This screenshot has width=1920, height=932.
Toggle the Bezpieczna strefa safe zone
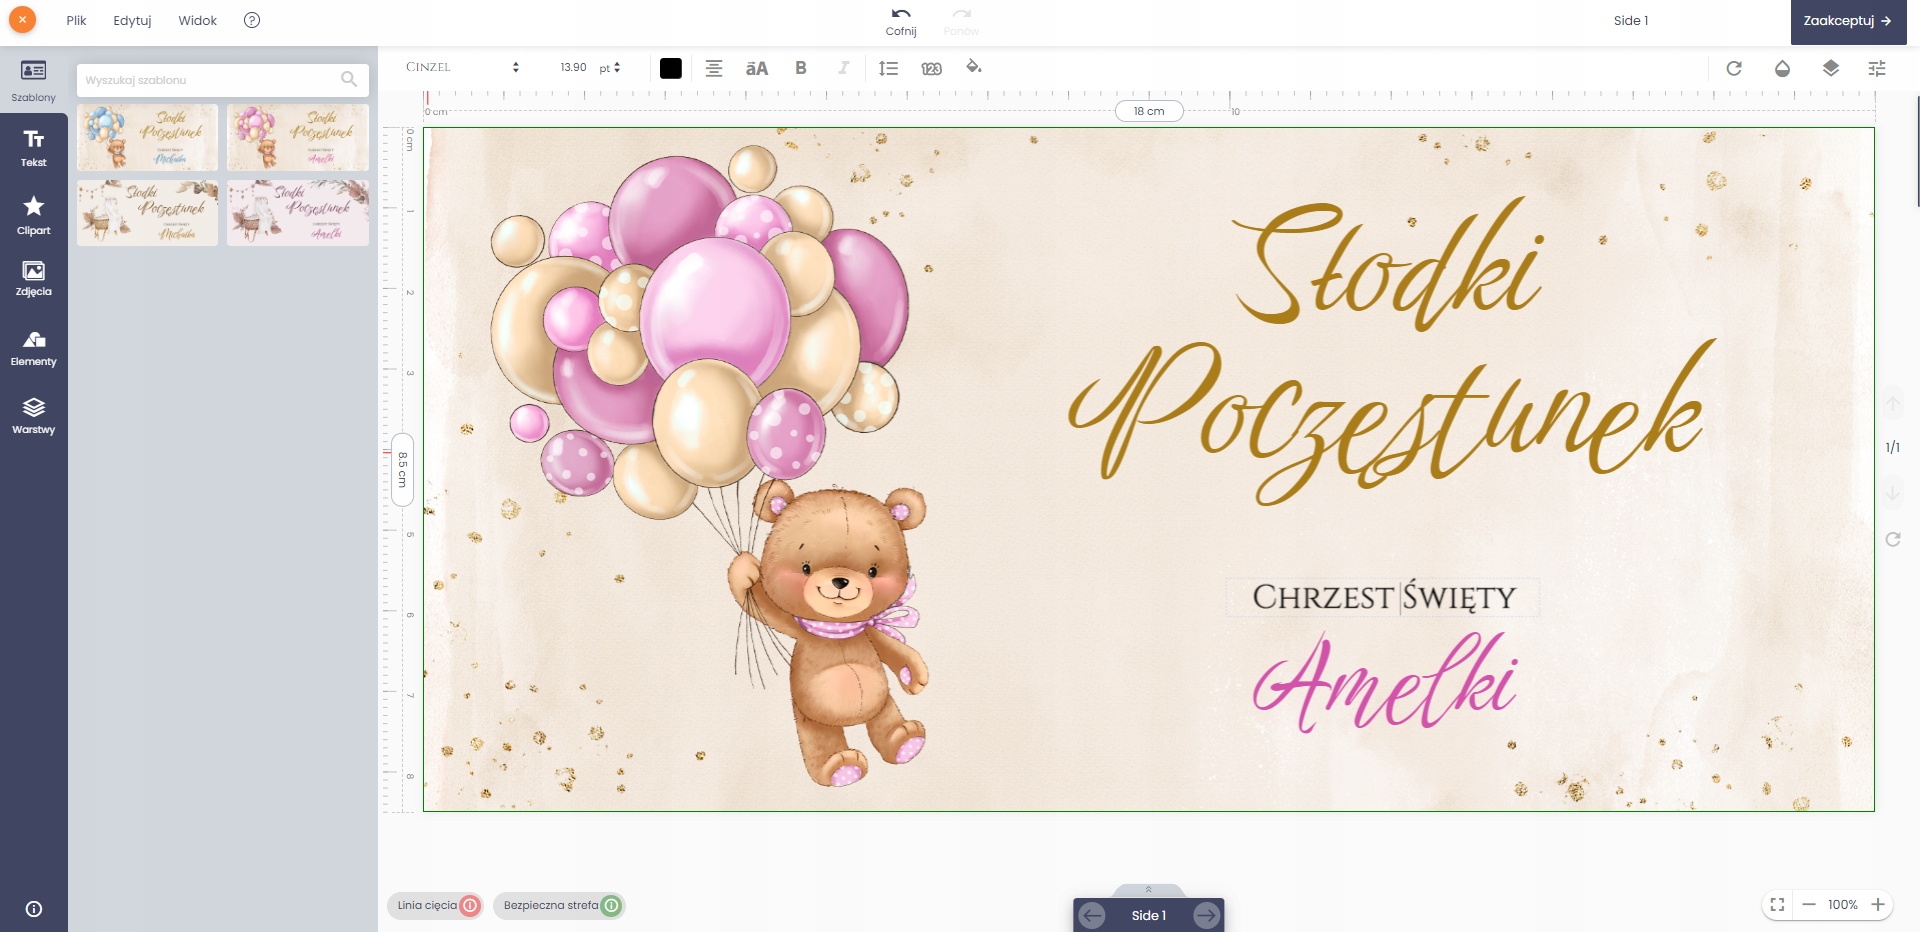pos(611,905)
